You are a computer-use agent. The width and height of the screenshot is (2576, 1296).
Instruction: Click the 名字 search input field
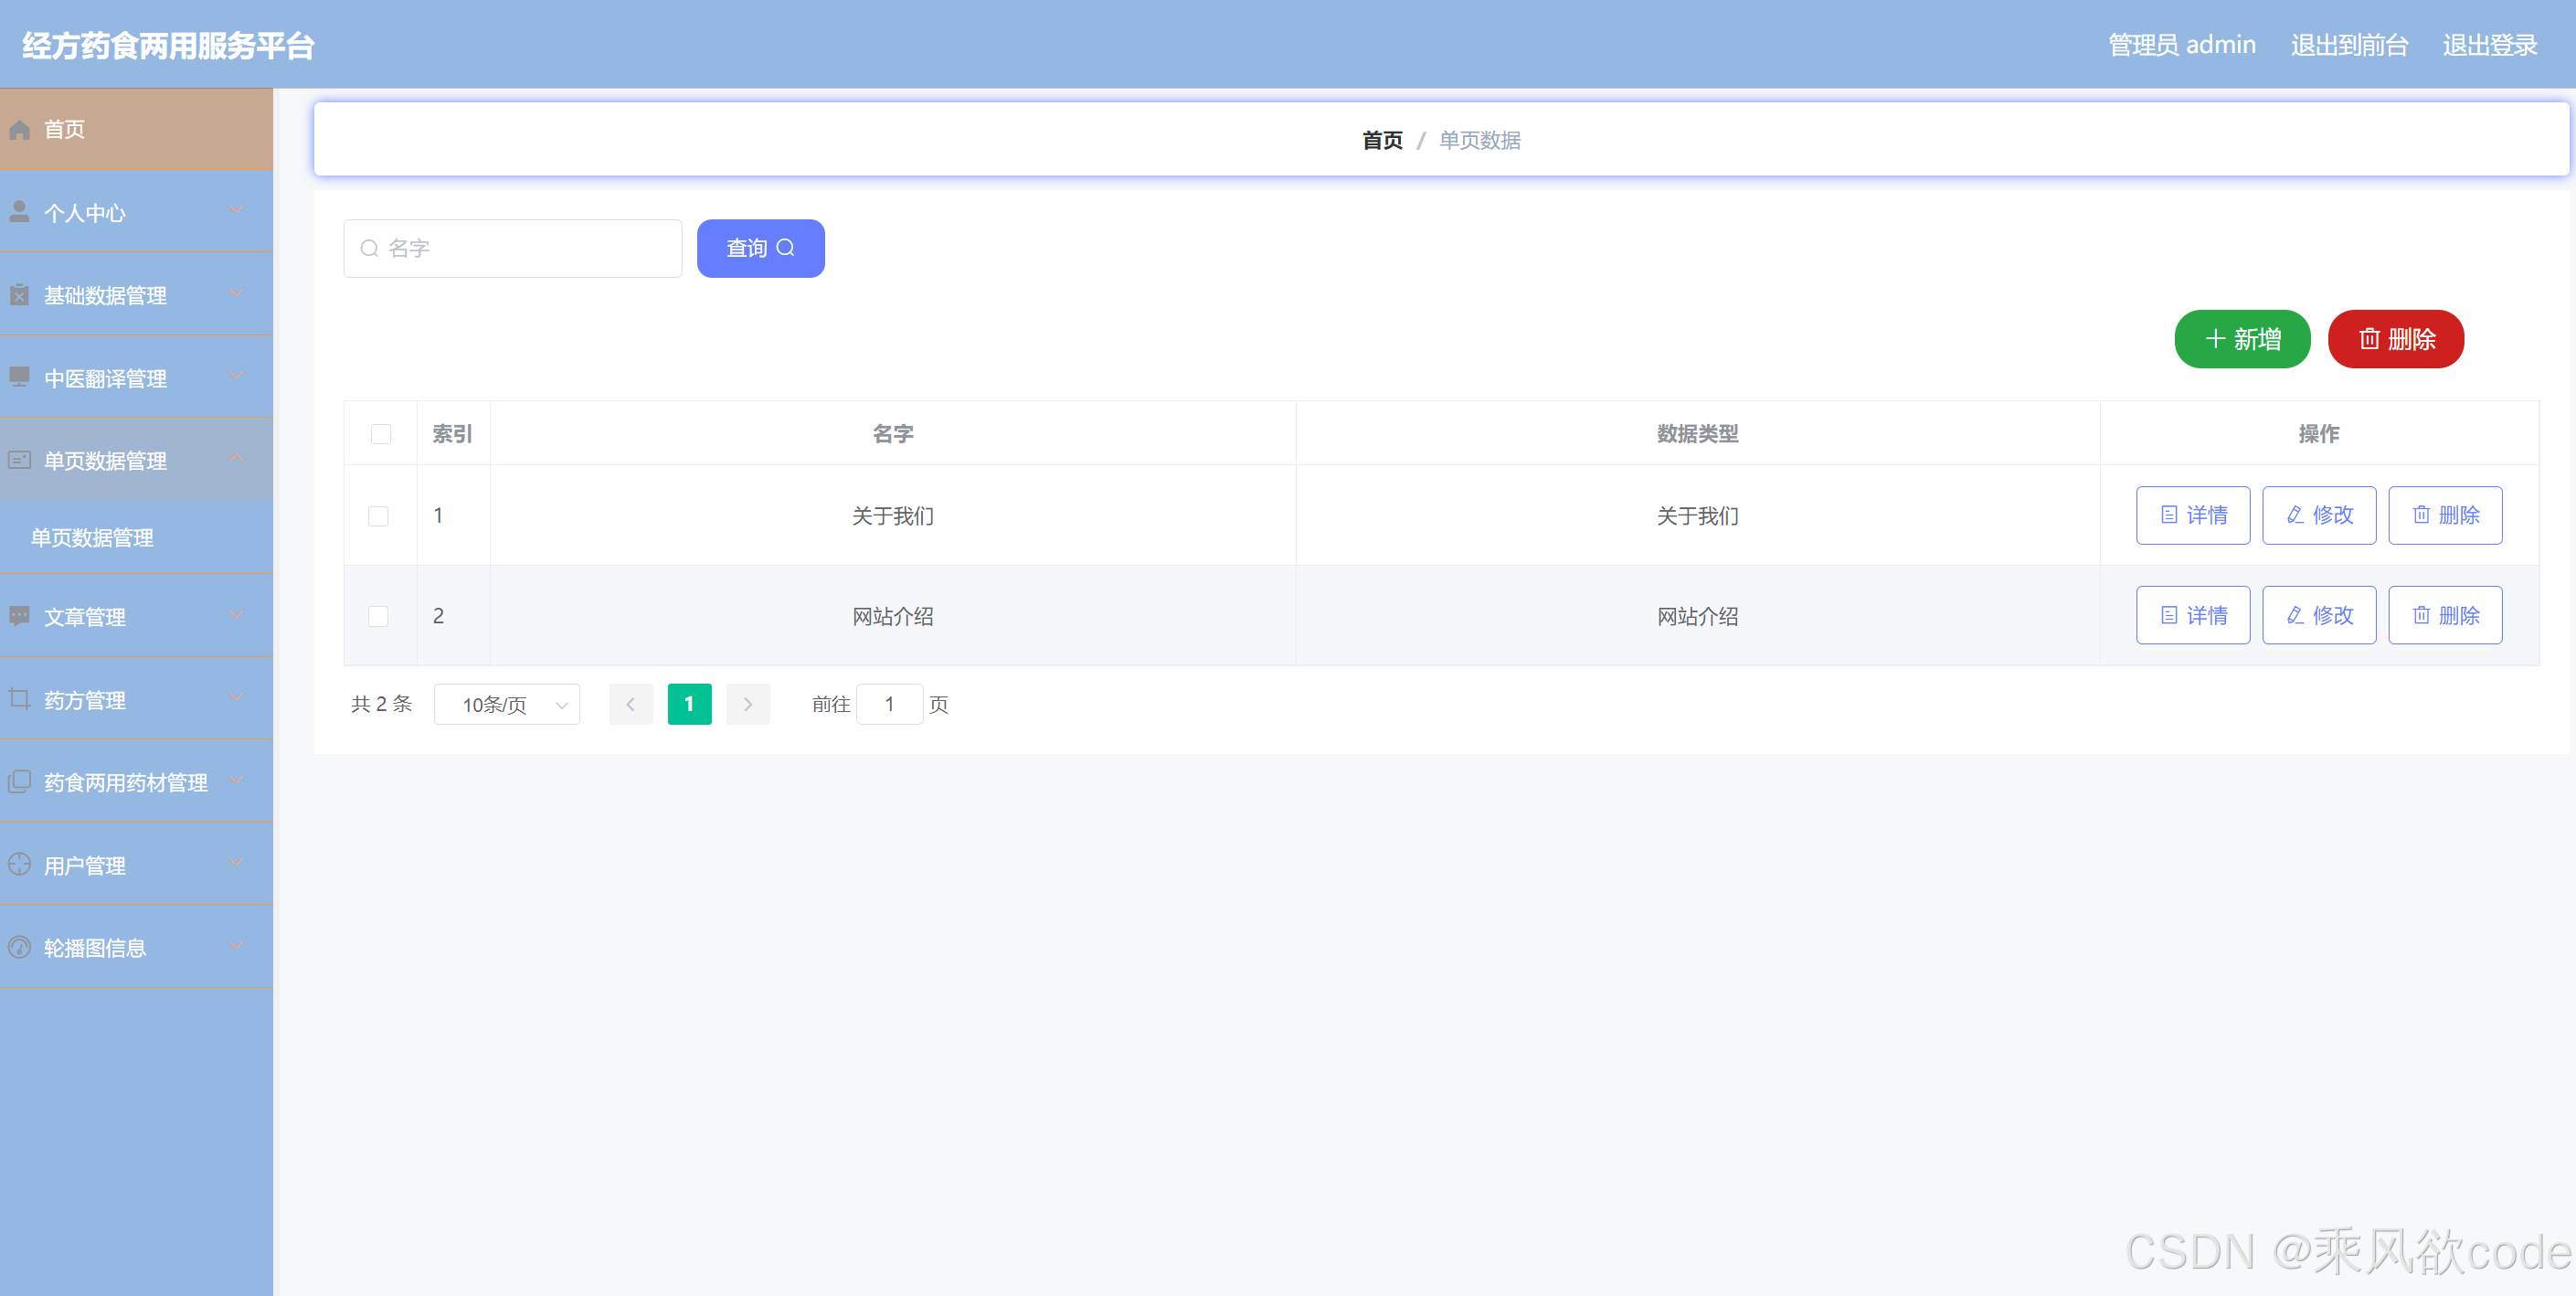coord(512,248)
